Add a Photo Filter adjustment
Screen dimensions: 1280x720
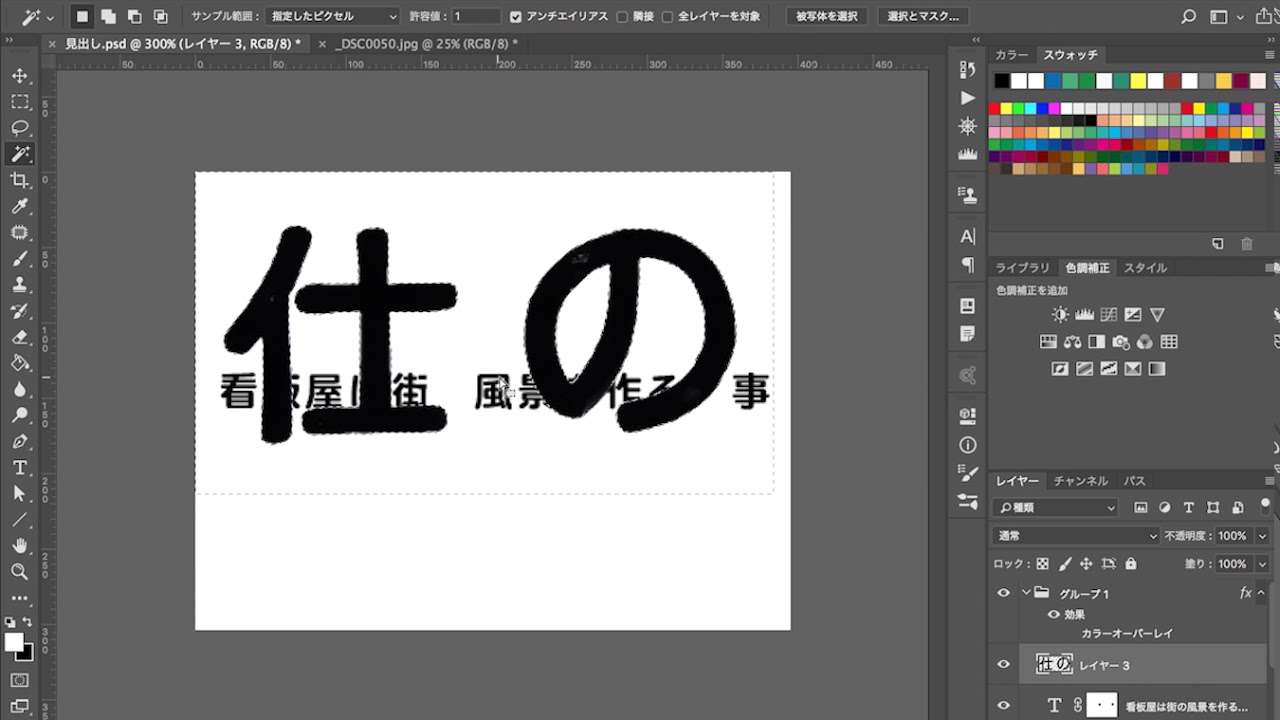tap(1121, 342)
